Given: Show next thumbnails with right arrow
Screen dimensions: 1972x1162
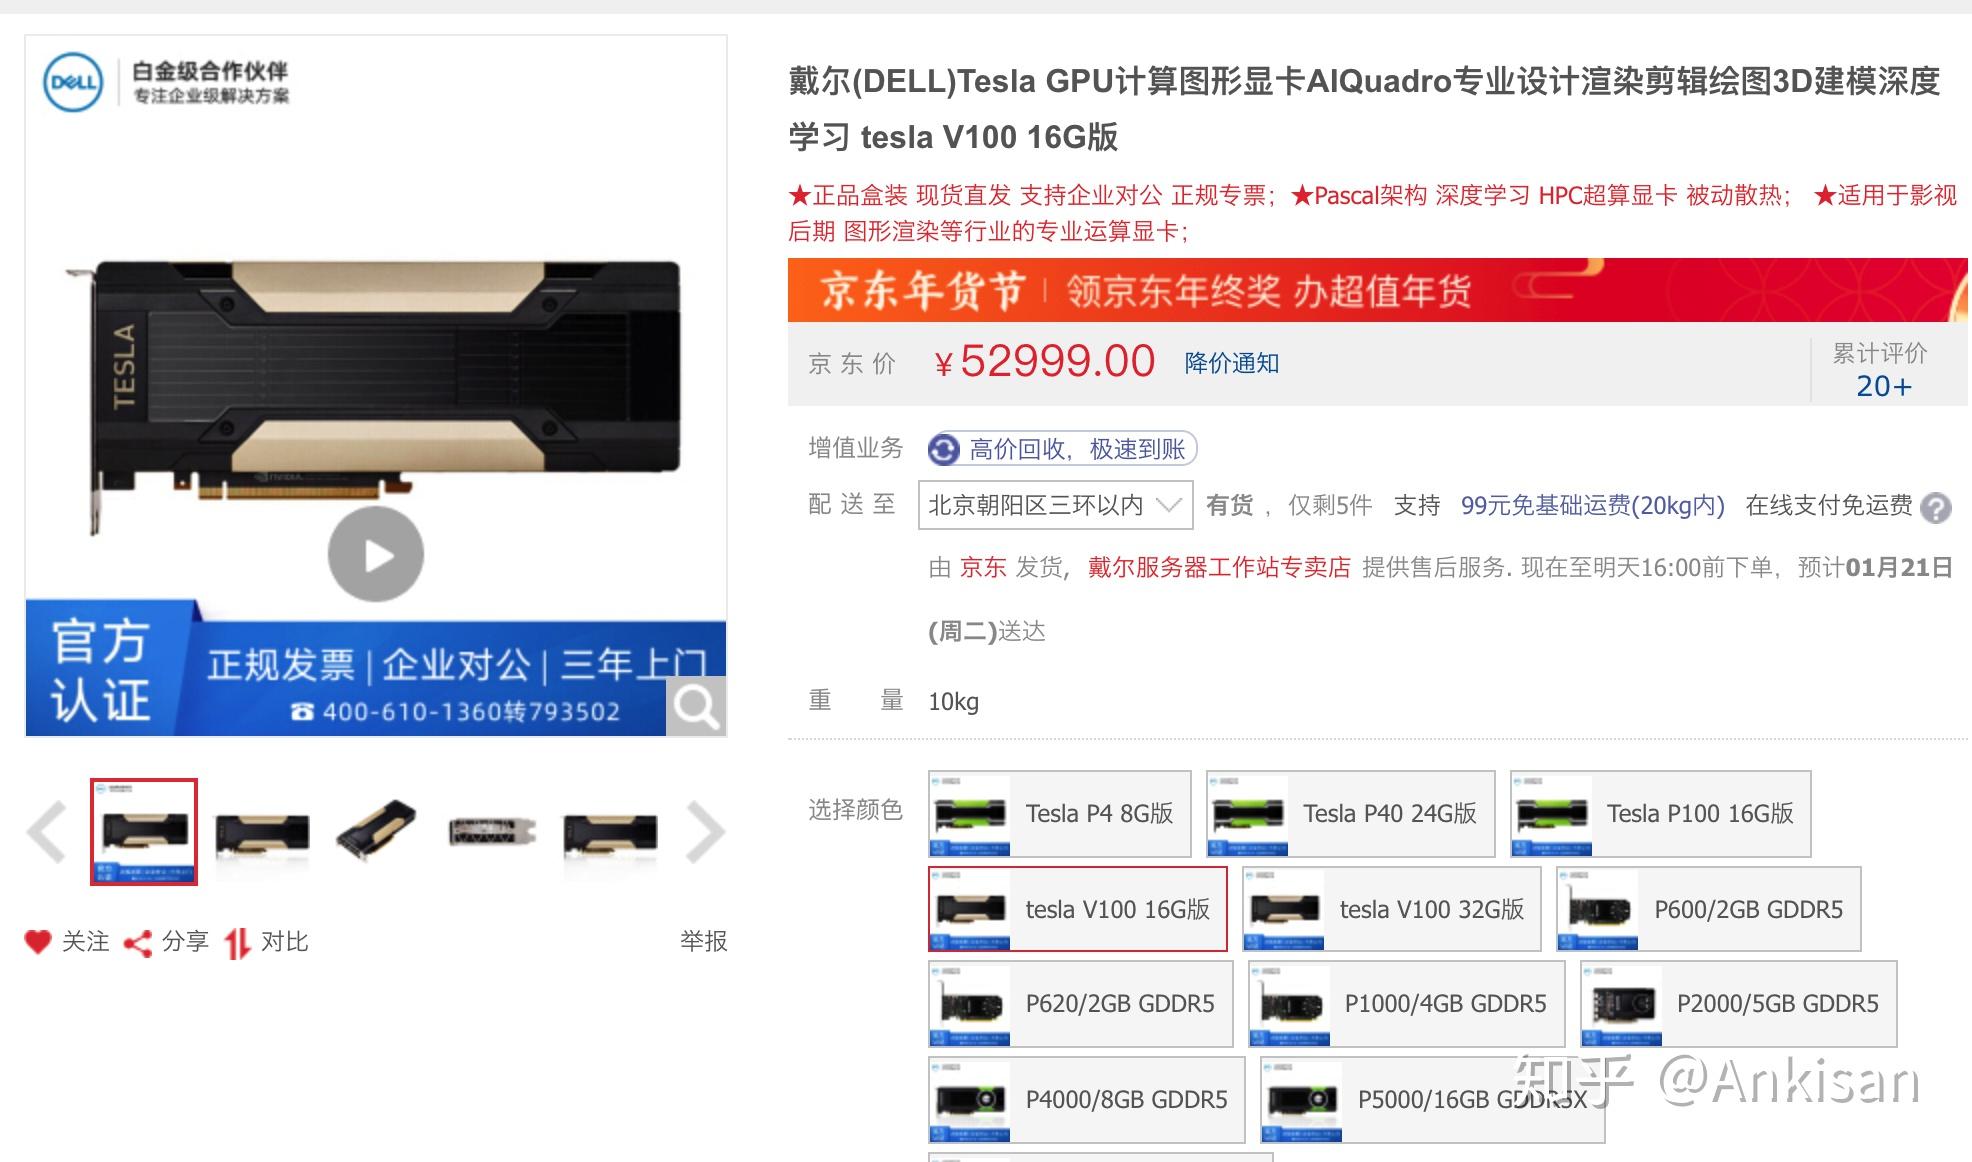Looking at the screenshot, I should coord(705,832).
